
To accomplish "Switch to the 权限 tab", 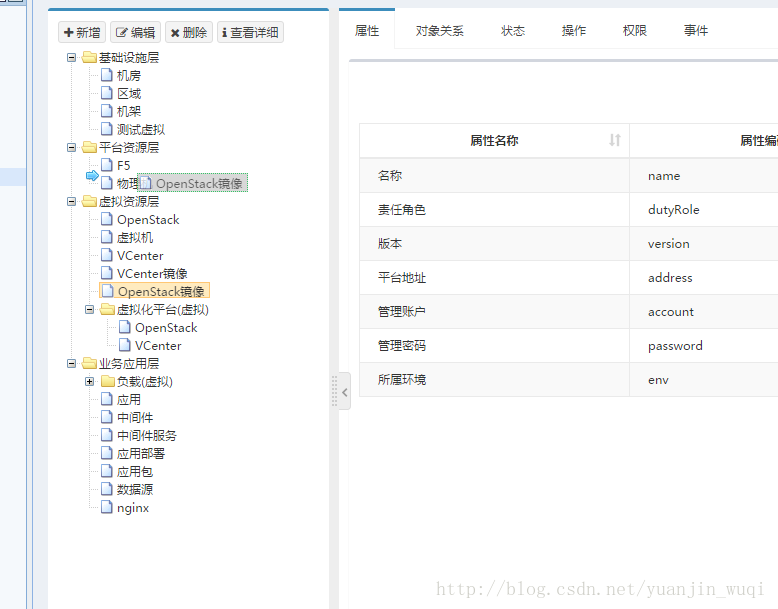I will (x=635, y=31).
